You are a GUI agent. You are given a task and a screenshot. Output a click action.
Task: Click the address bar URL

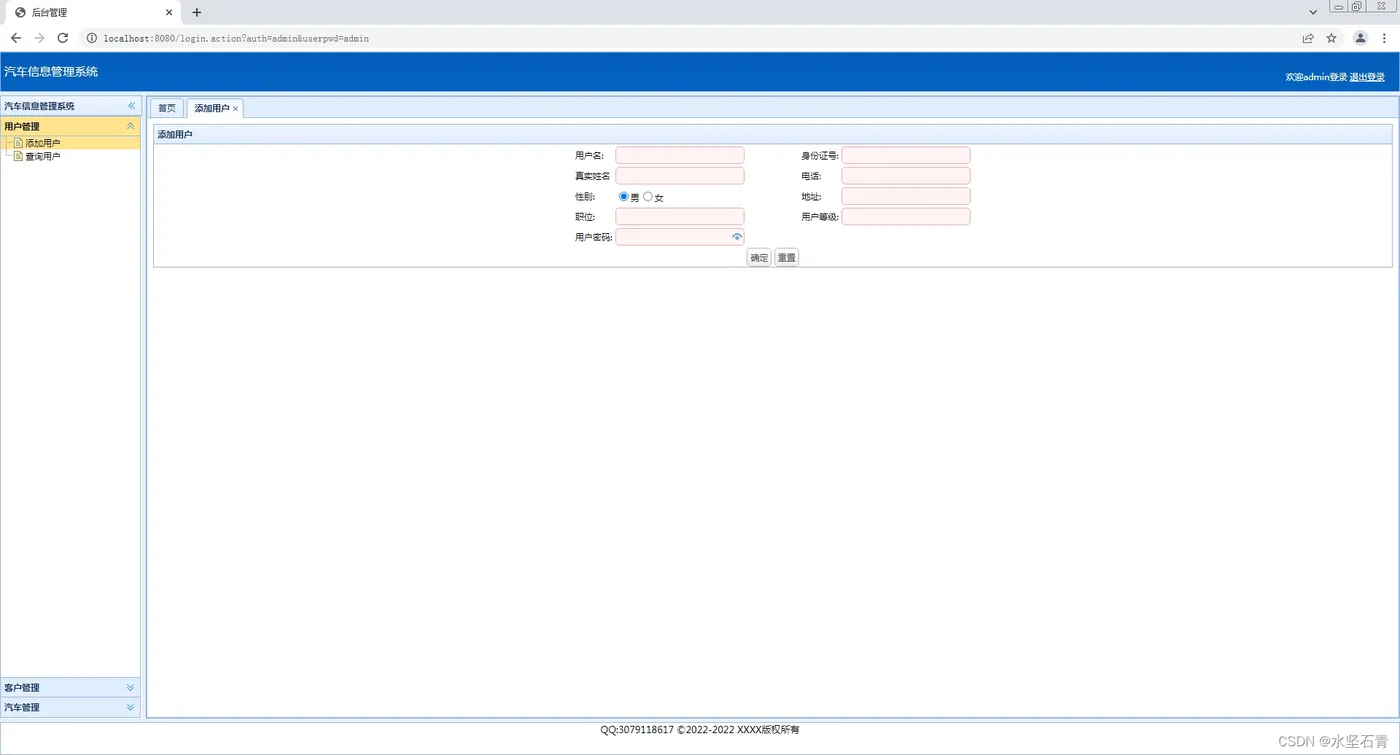pyautogui.click(x=236, y=39)
